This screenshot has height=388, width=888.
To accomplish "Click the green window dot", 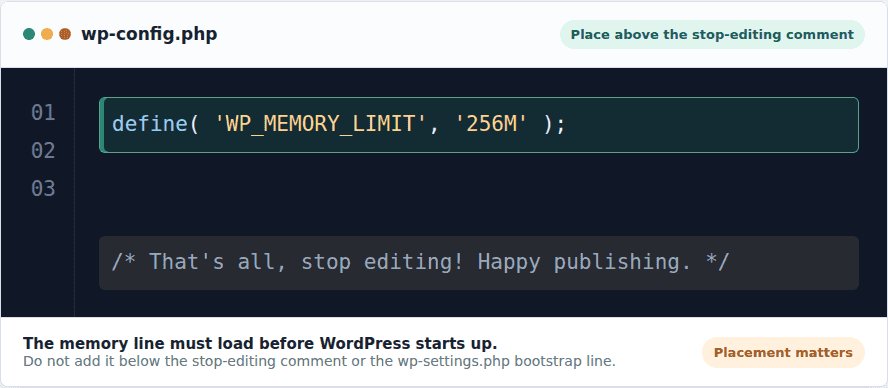I will [29, 34].
